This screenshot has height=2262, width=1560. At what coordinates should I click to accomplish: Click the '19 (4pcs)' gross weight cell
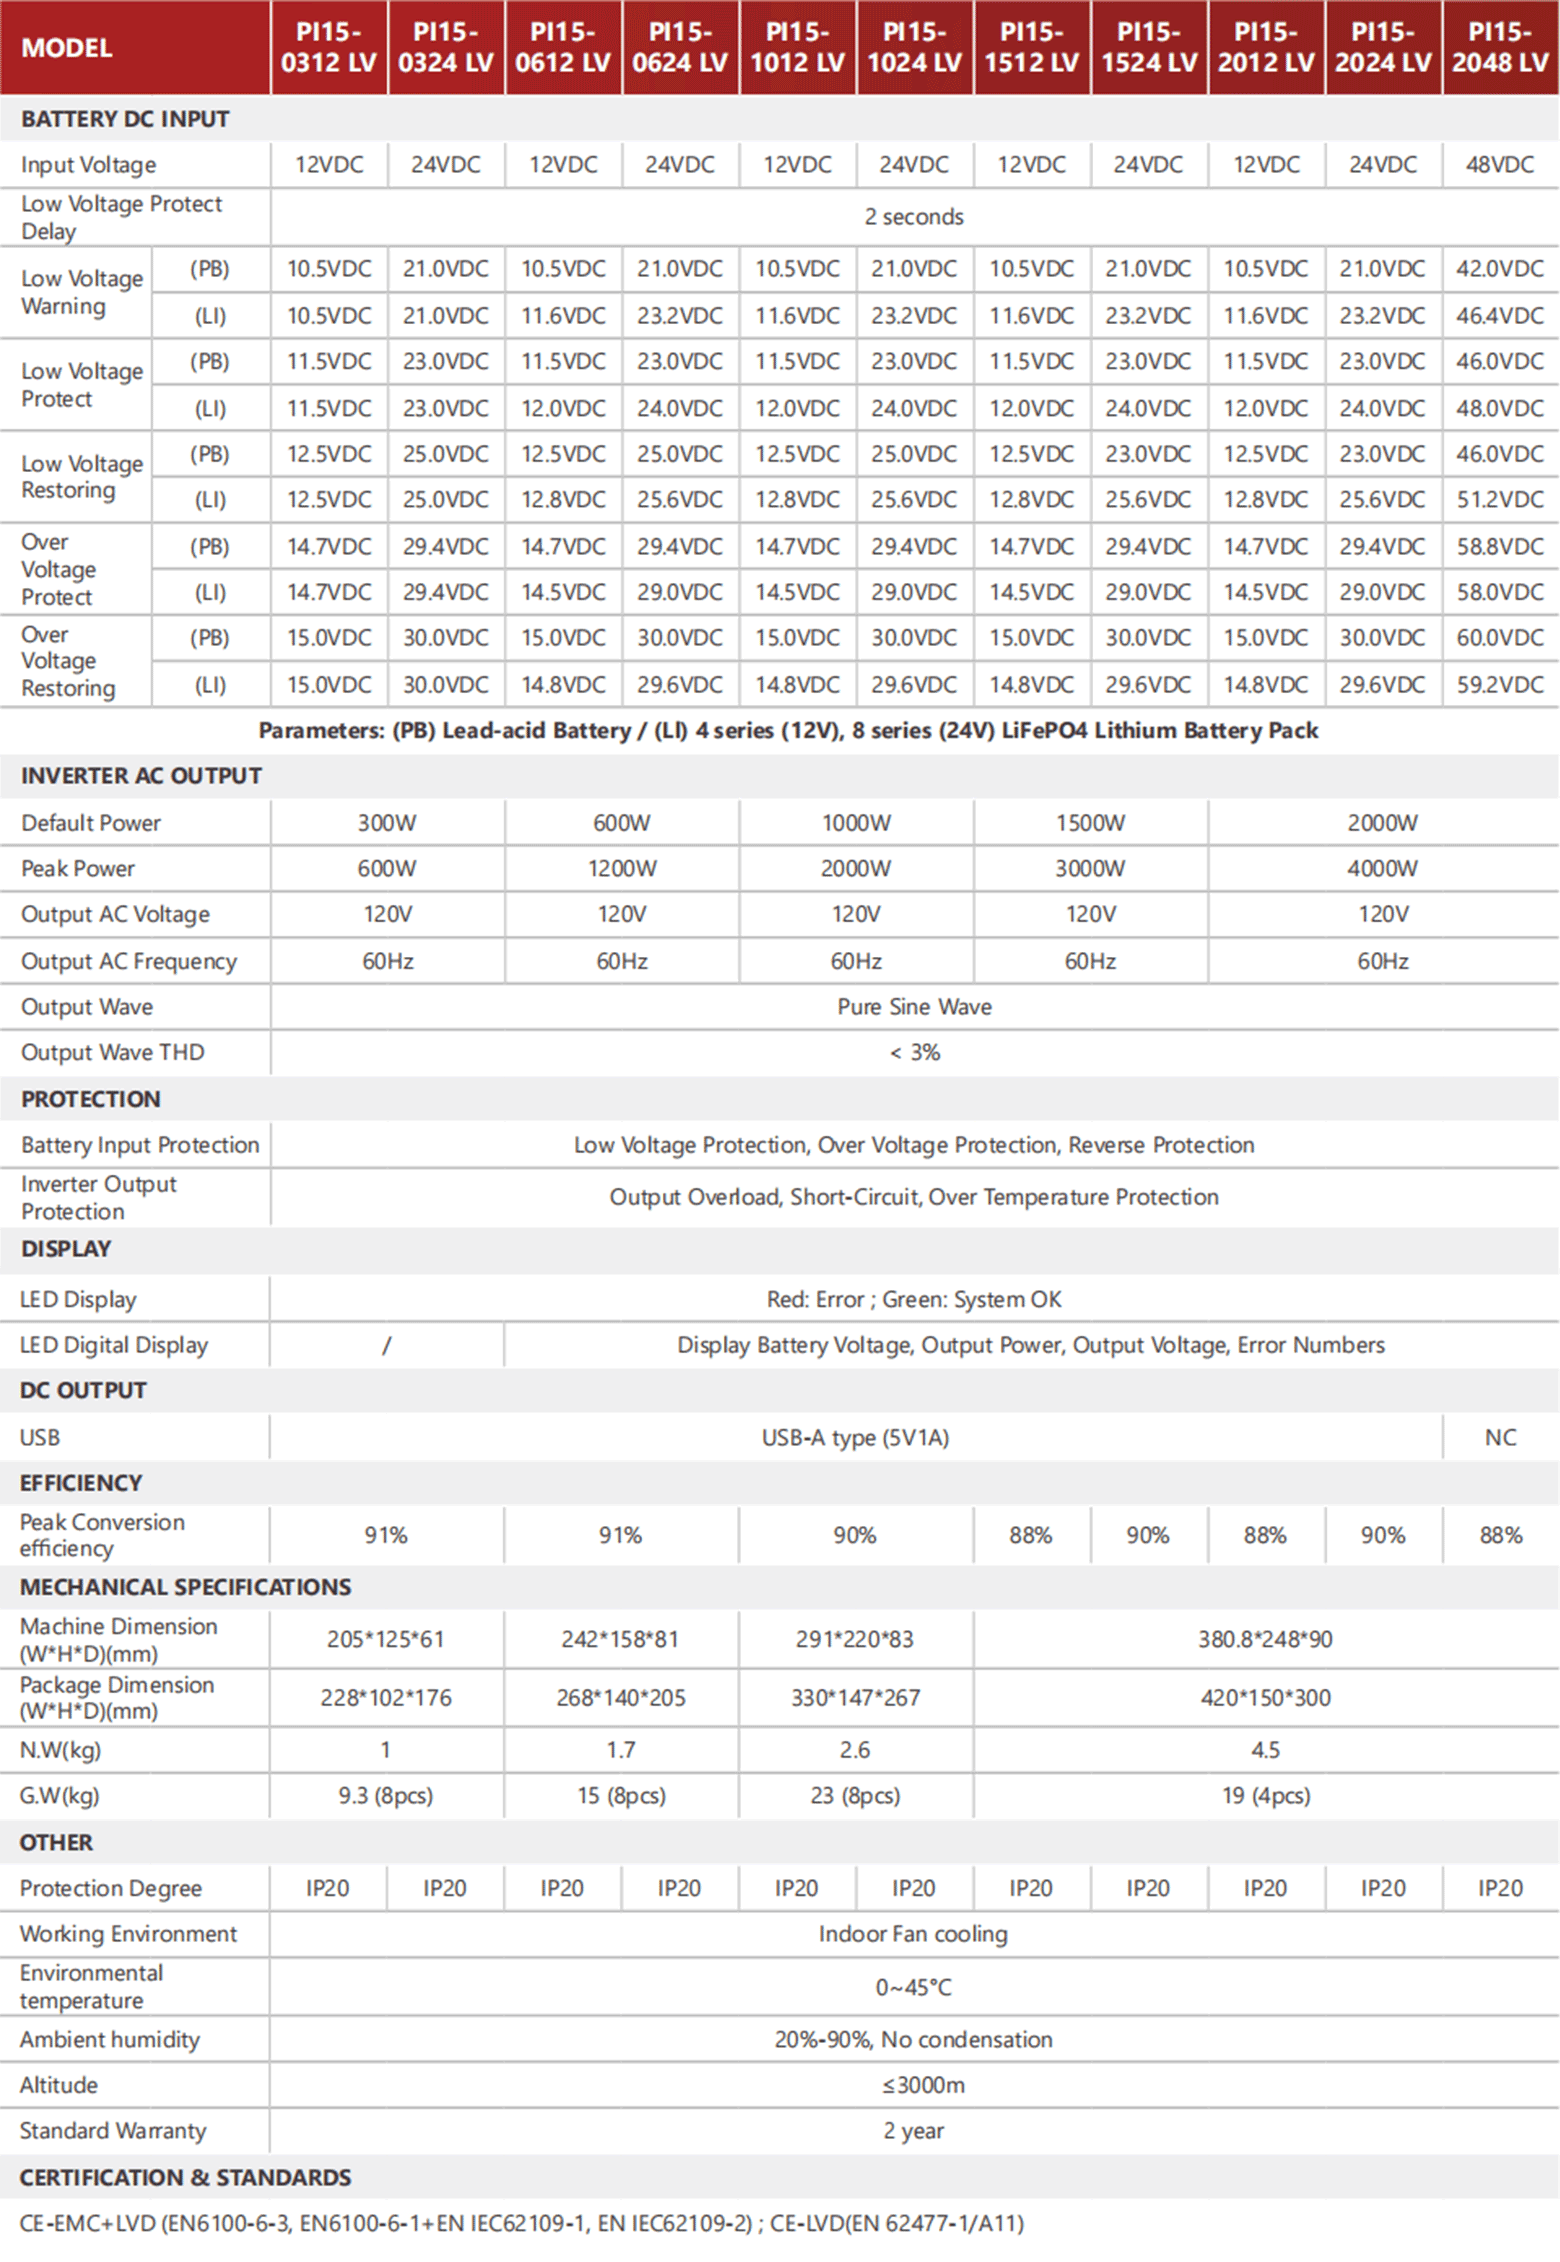click(x=1265, y=1795)
